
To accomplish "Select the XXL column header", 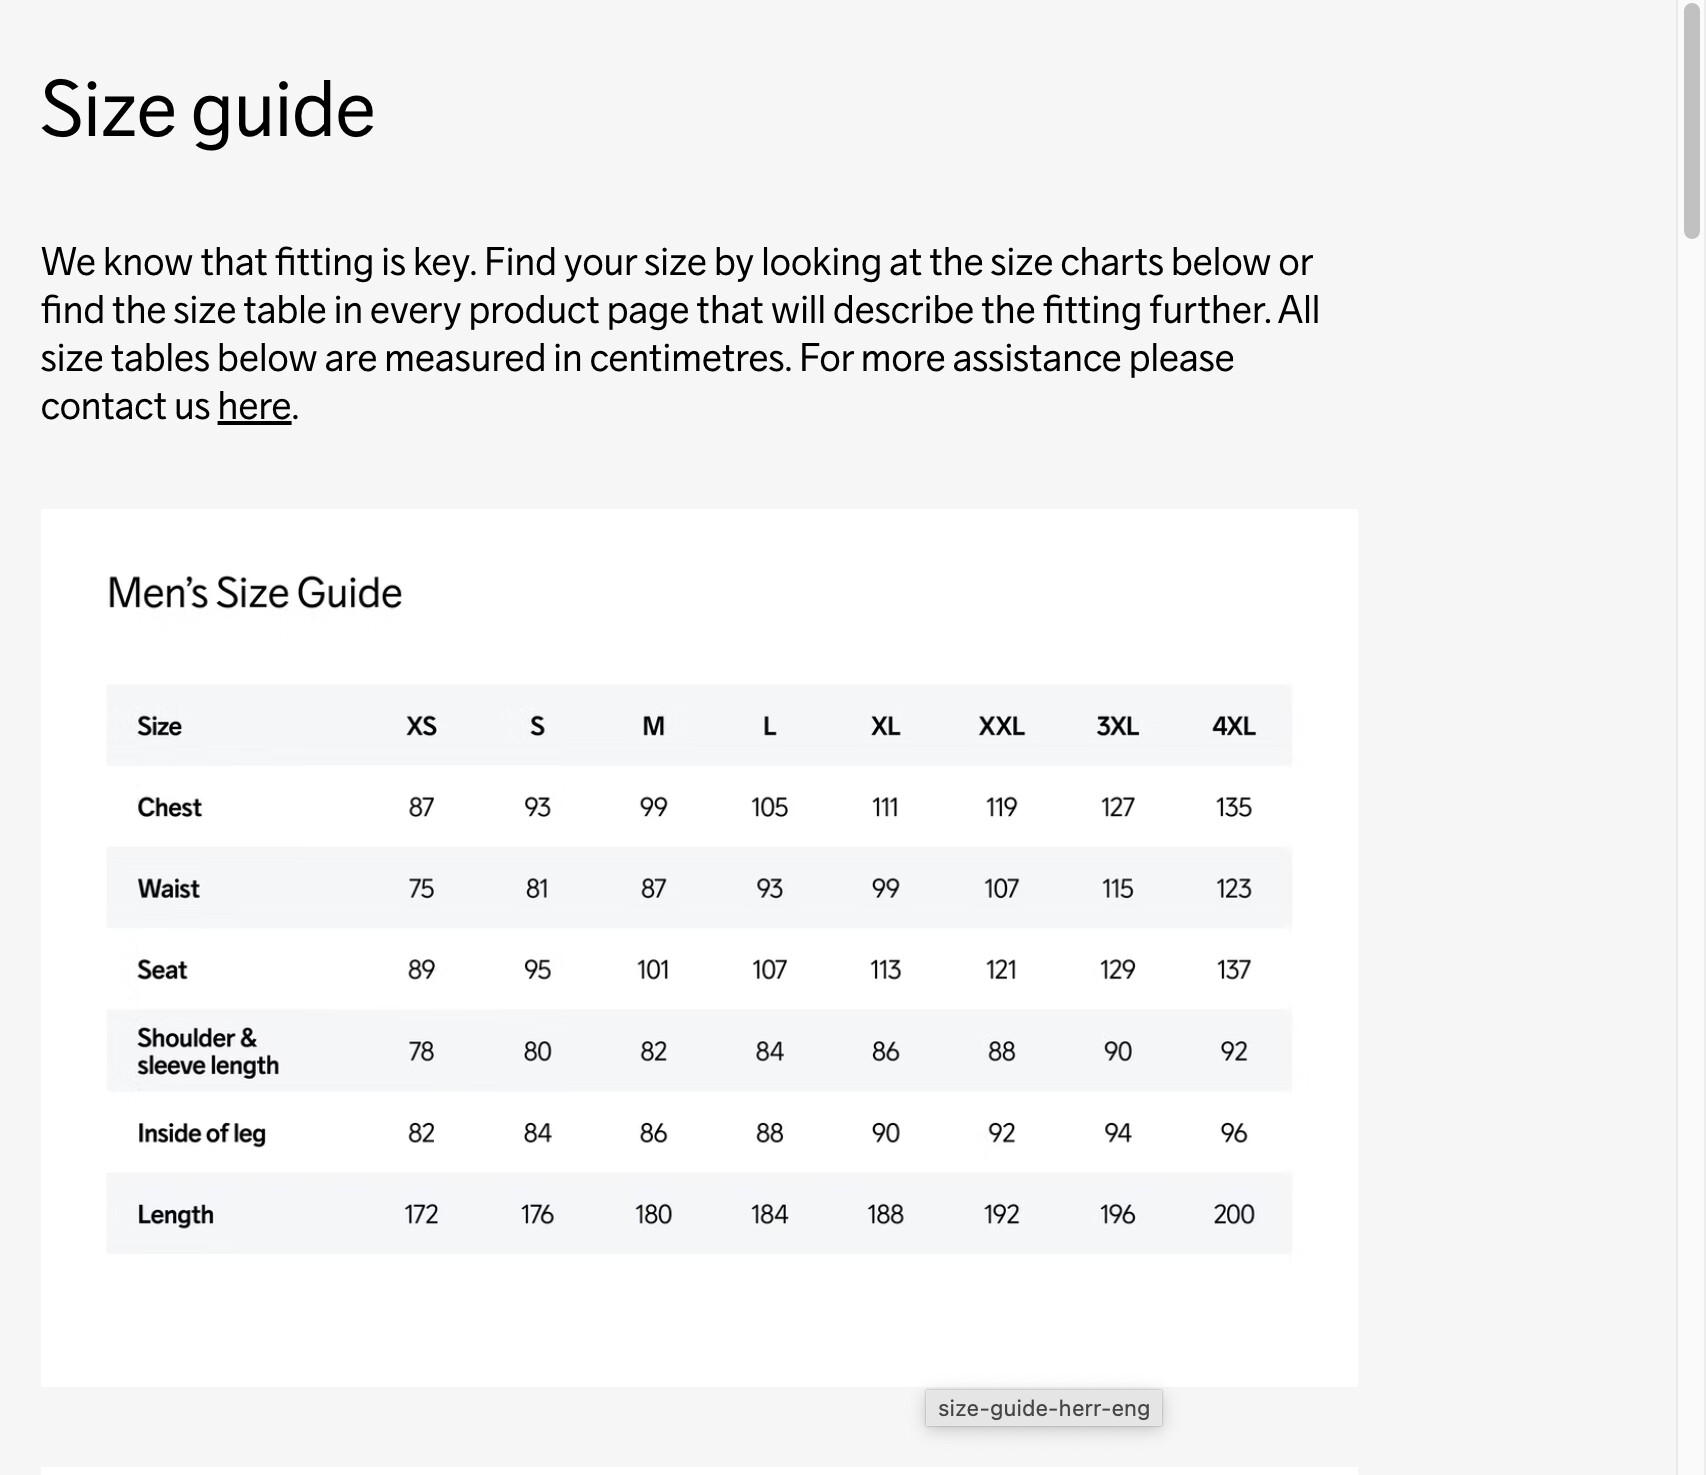I will [x=1001, y=726].
